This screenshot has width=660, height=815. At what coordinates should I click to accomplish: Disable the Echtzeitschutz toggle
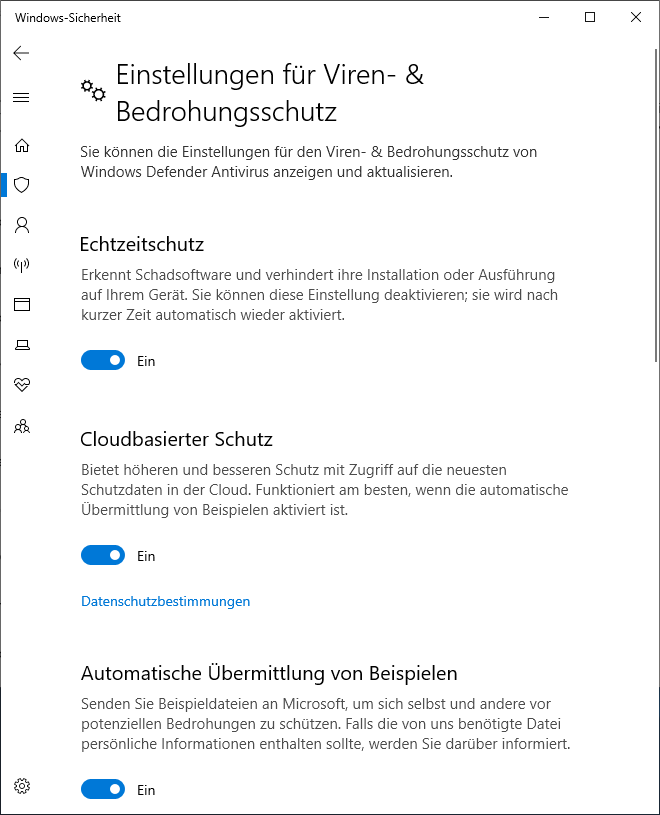pyautogui.click(x=103, y=360)
